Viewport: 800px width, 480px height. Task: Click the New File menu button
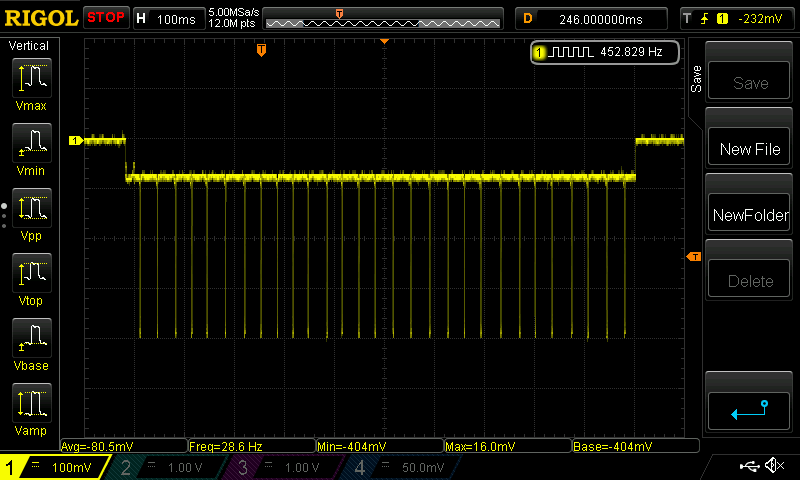point(750,149)
